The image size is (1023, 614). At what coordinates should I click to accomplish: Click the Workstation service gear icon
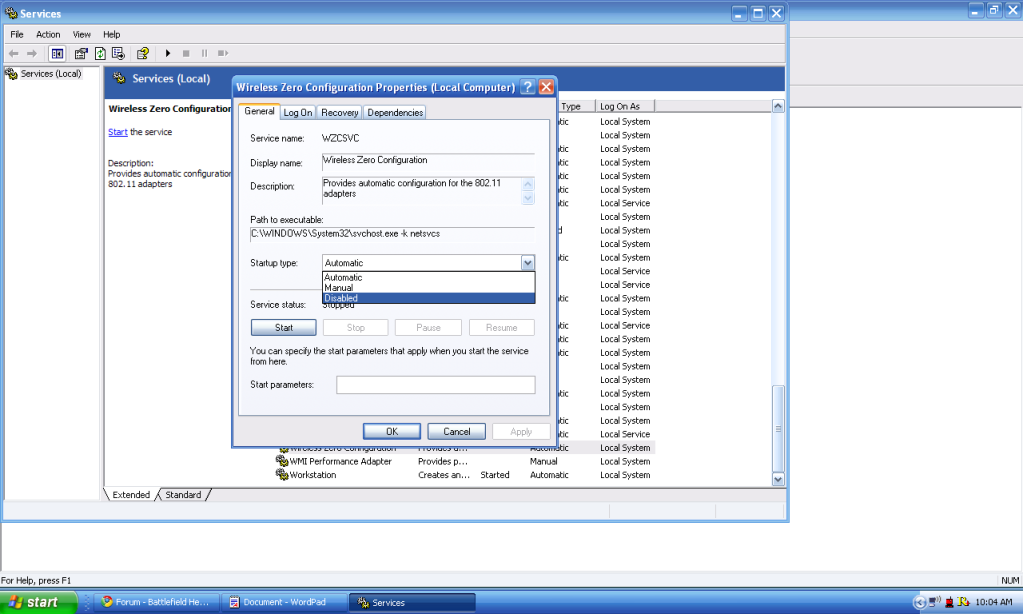pos(282,475)
